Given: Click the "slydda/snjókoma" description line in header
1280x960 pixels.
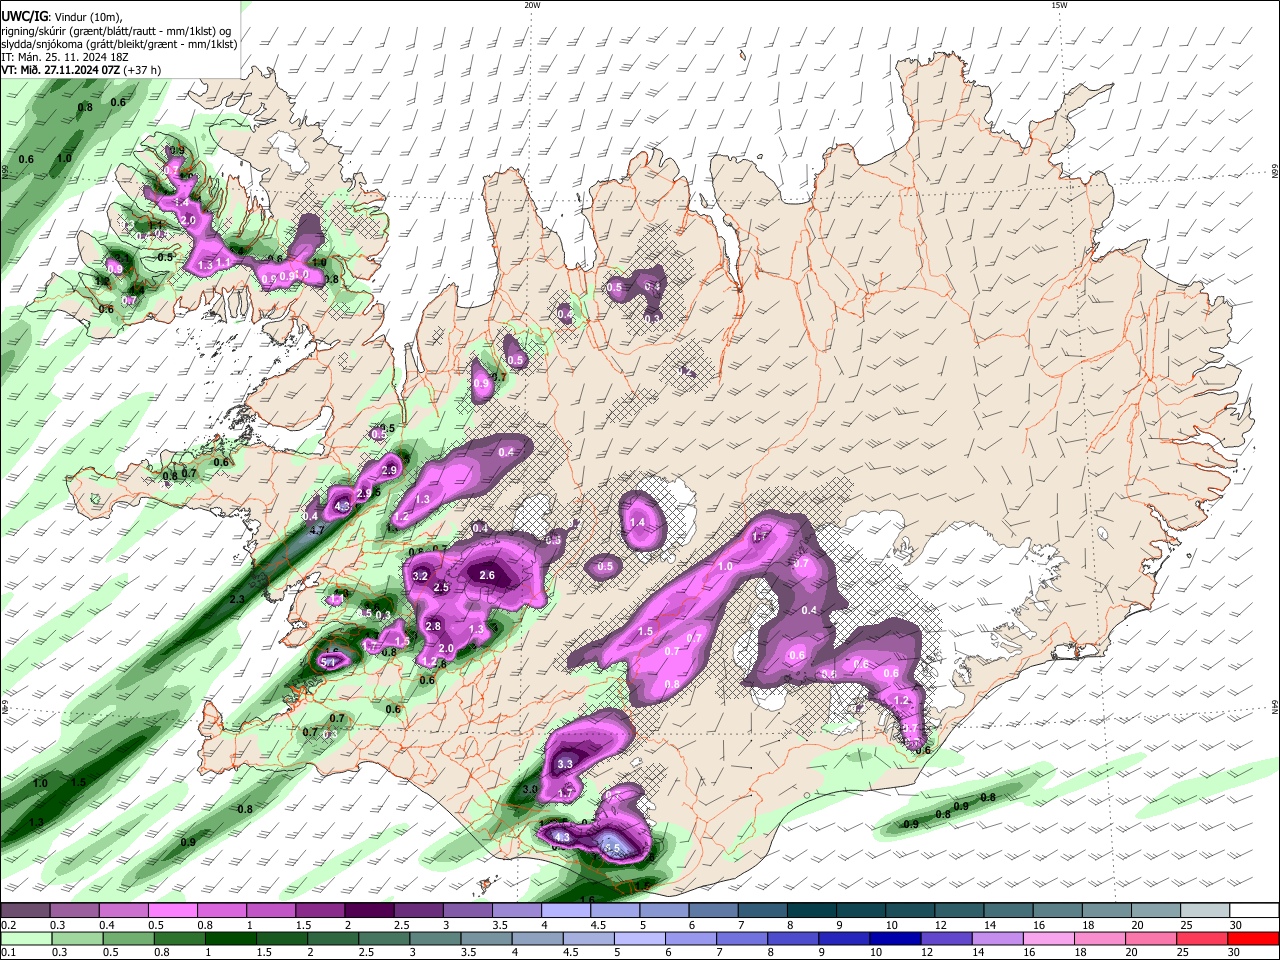Looking at the screenshot, I should (119, 44).
